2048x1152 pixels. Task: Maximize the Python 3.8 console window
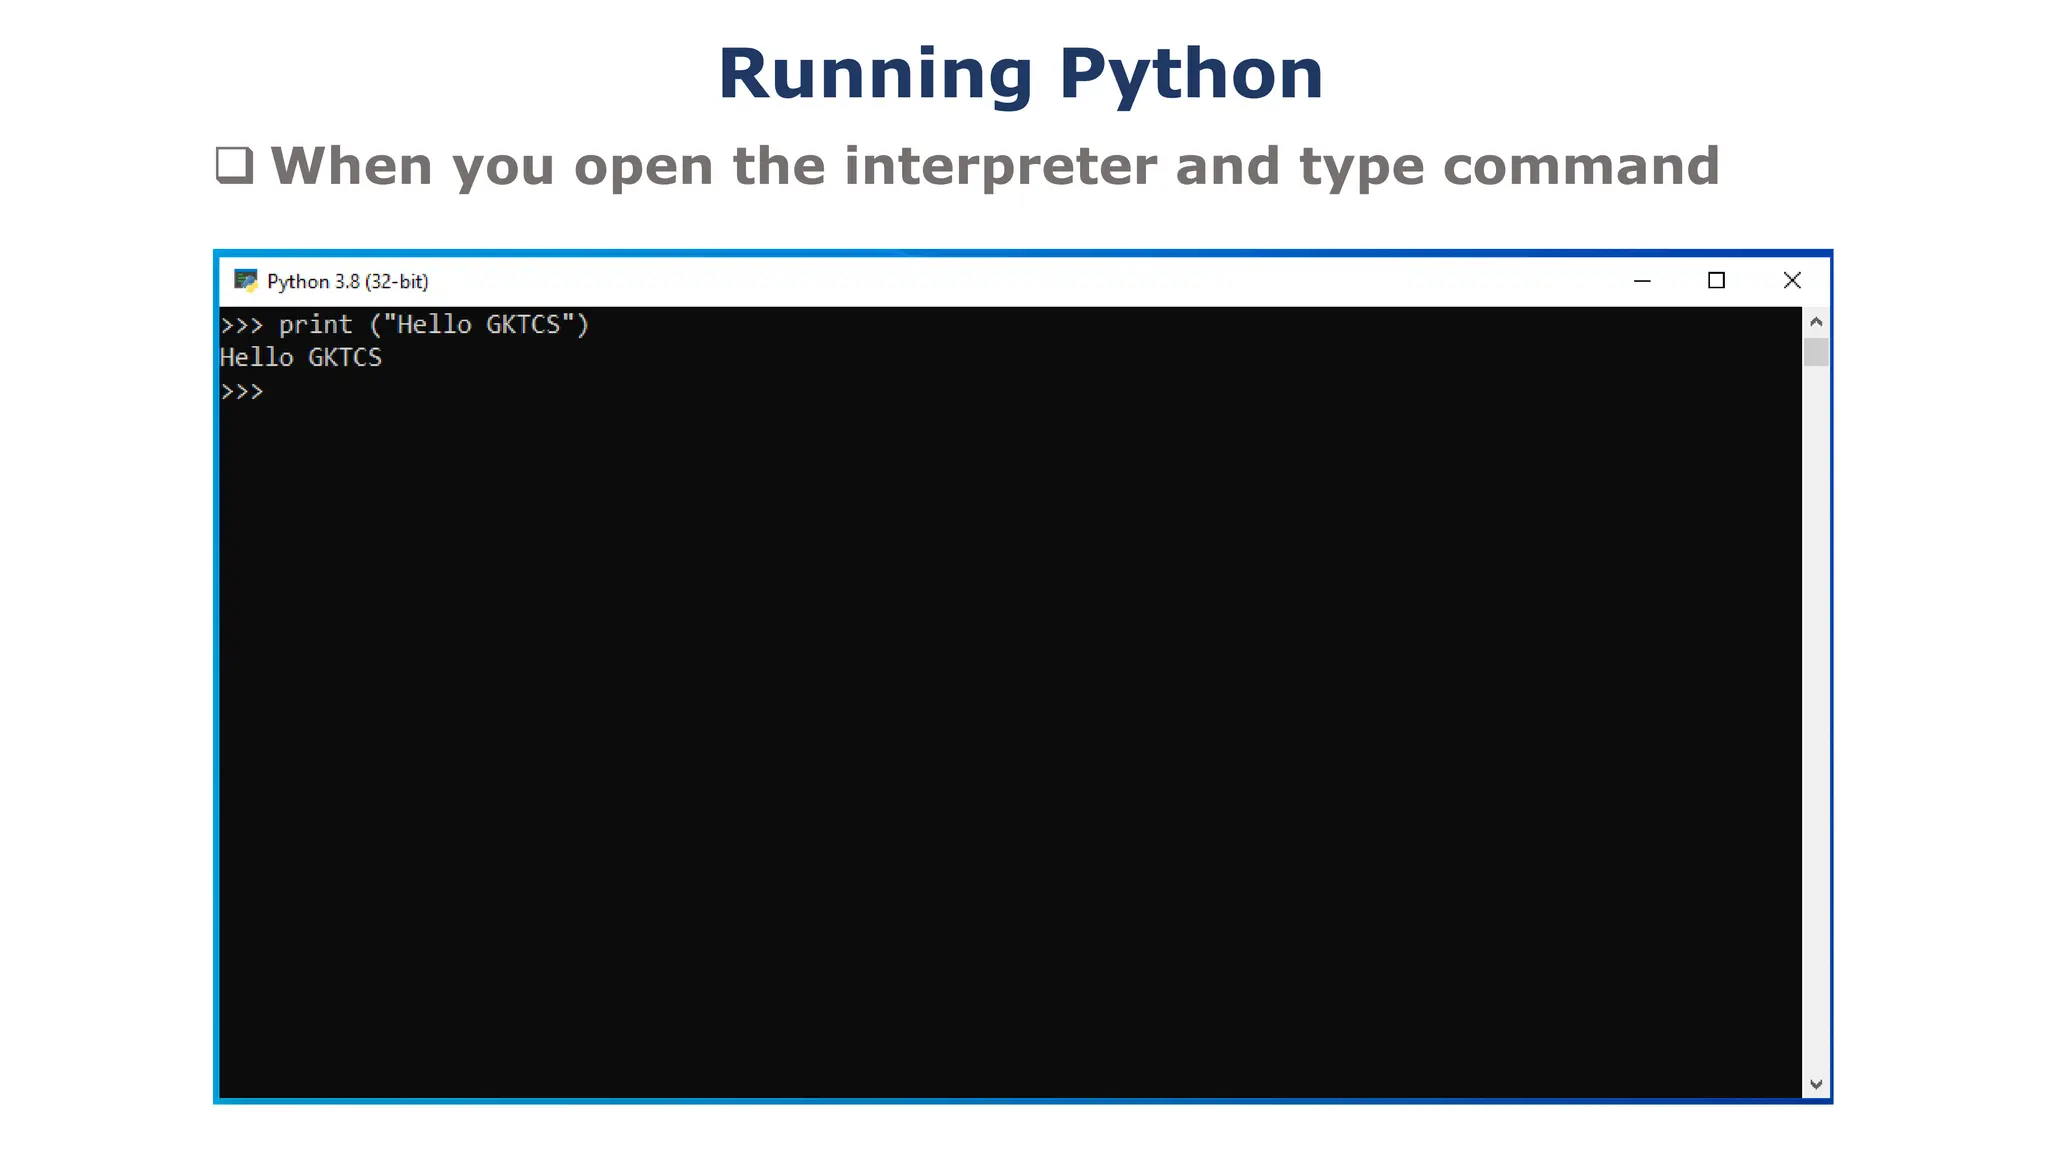coord(1716,281)
